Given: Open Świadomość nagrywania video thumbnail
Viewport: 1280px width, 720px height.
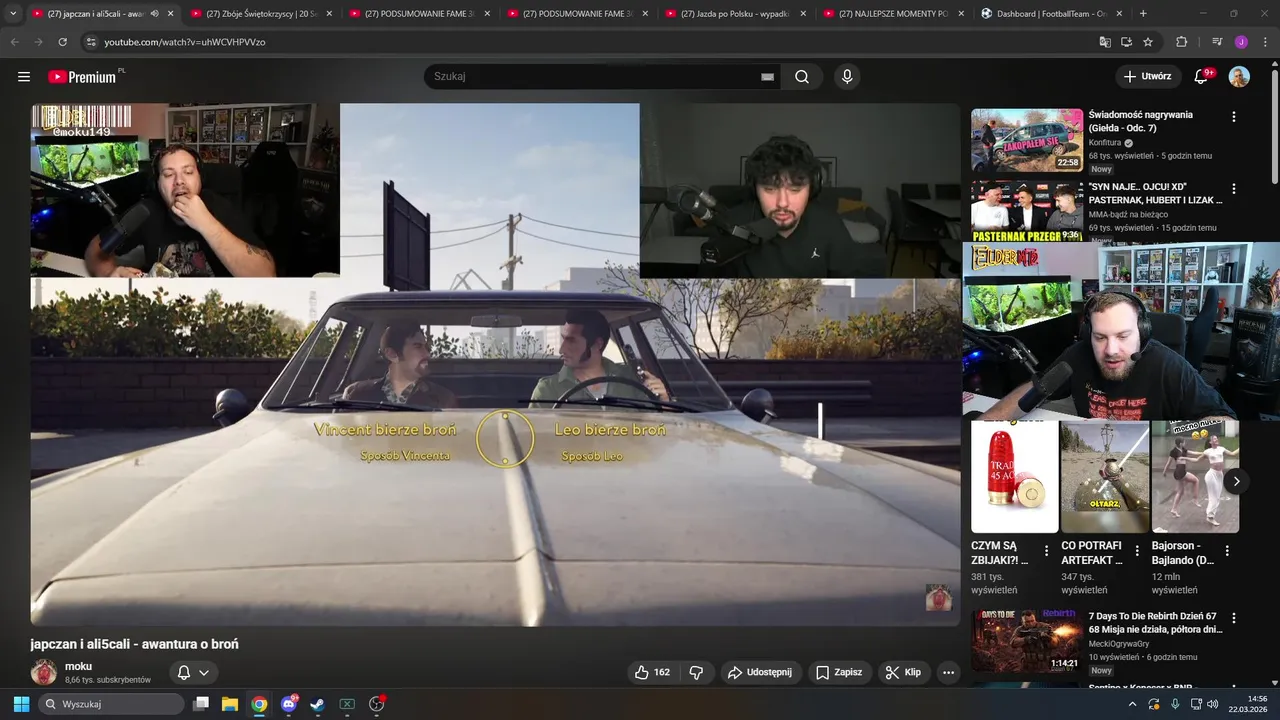Looking at the screenshot, I should coord(1027,140).
